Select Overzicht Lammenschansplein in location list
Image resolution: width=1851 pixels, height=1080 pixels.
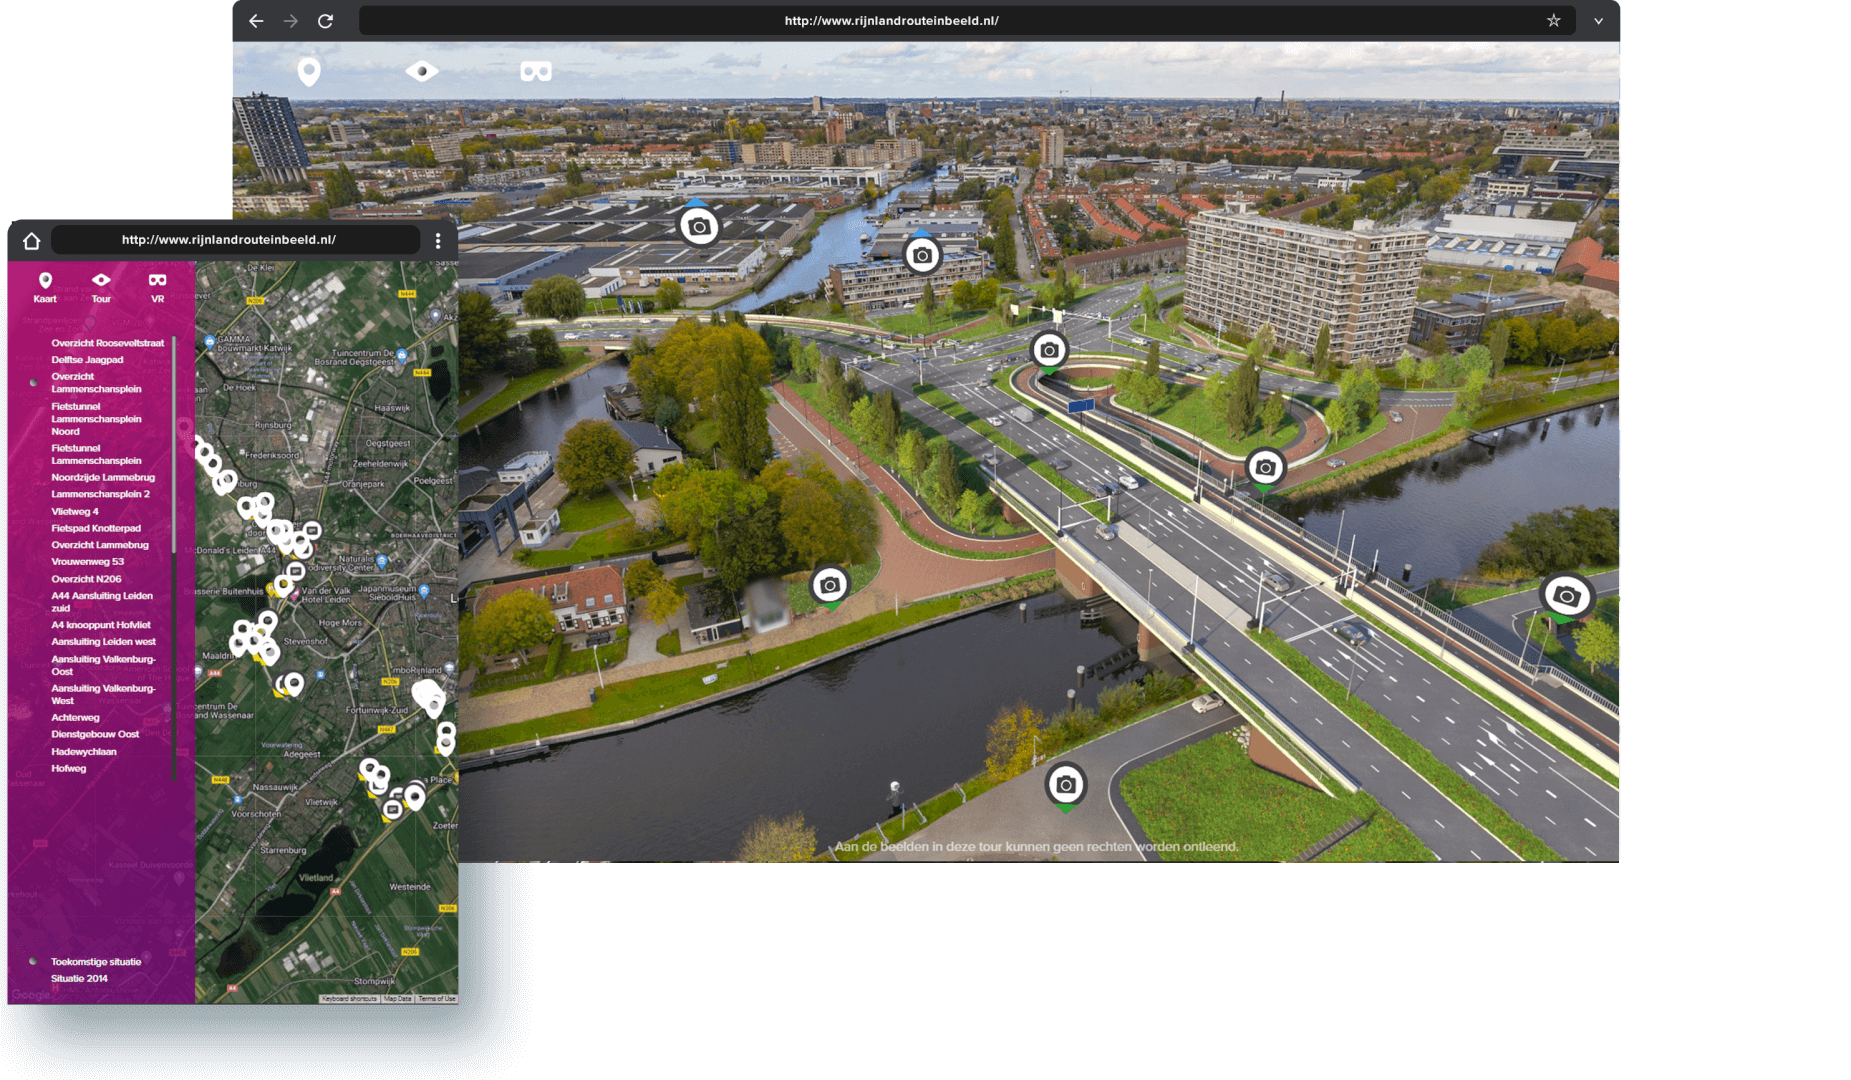click(96, 383)
